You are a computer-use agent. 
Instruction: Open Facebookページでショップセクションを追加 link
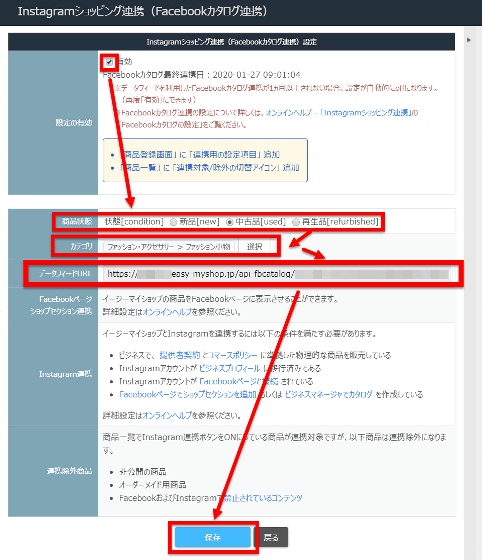[x=188, y=394]
